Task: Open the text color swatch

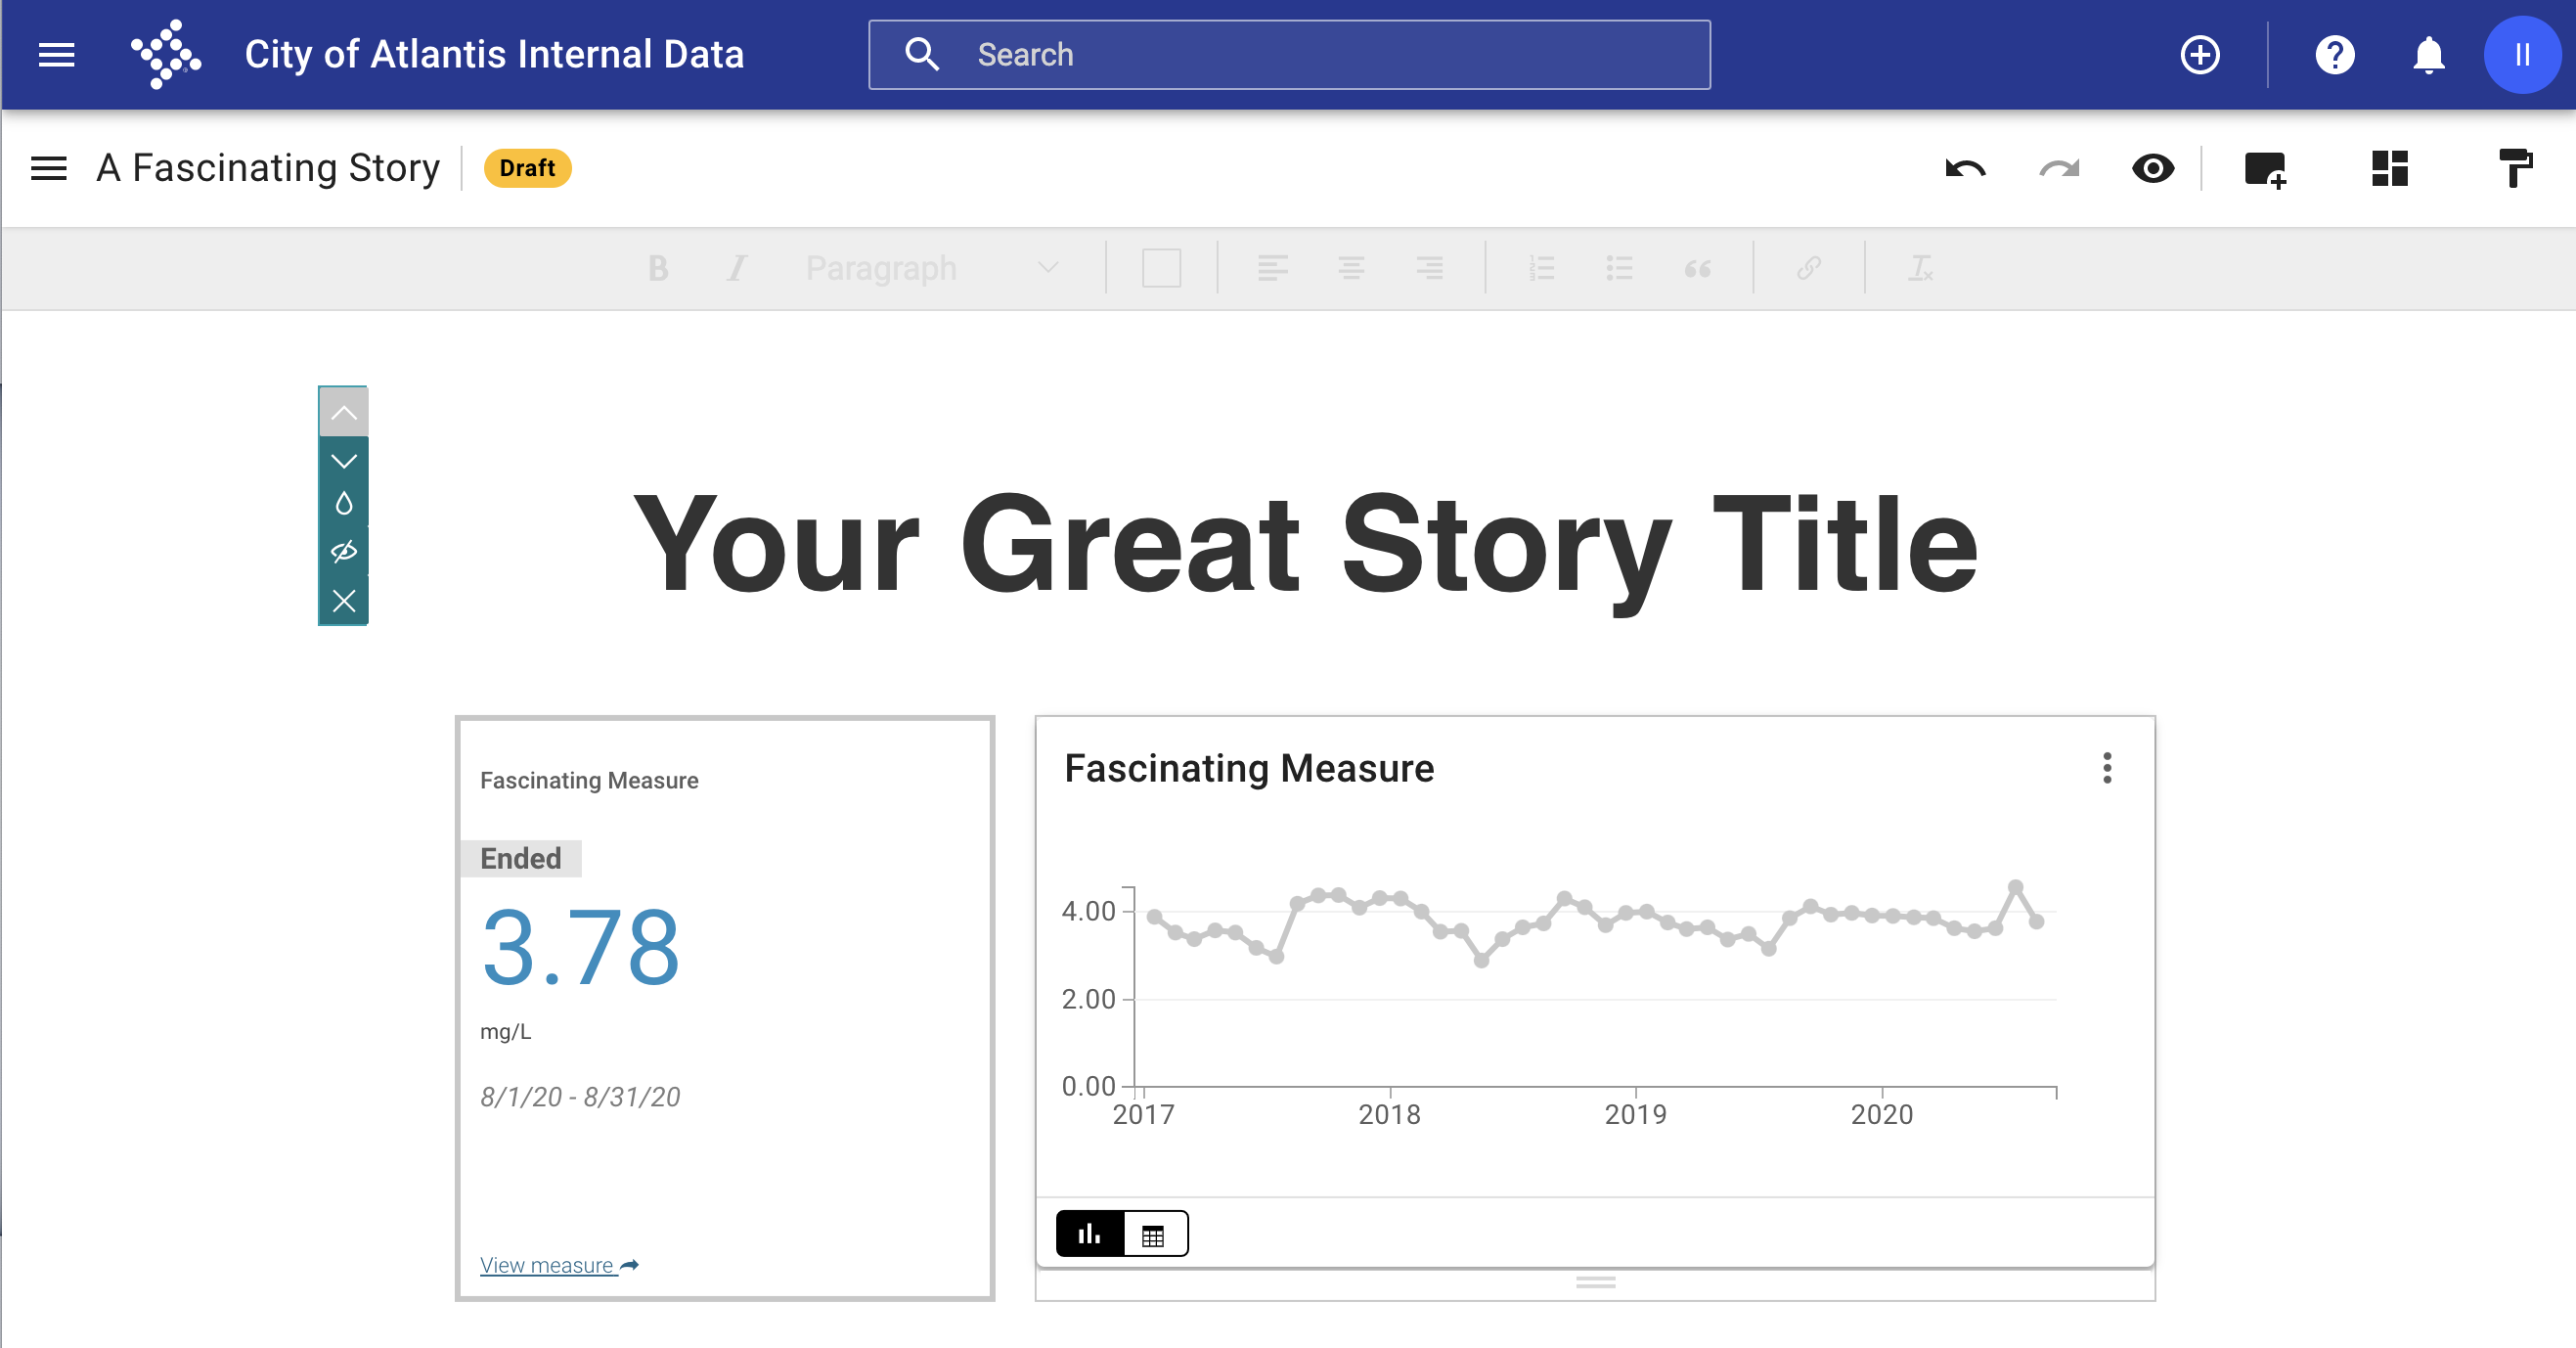Action: (1161, 268)
